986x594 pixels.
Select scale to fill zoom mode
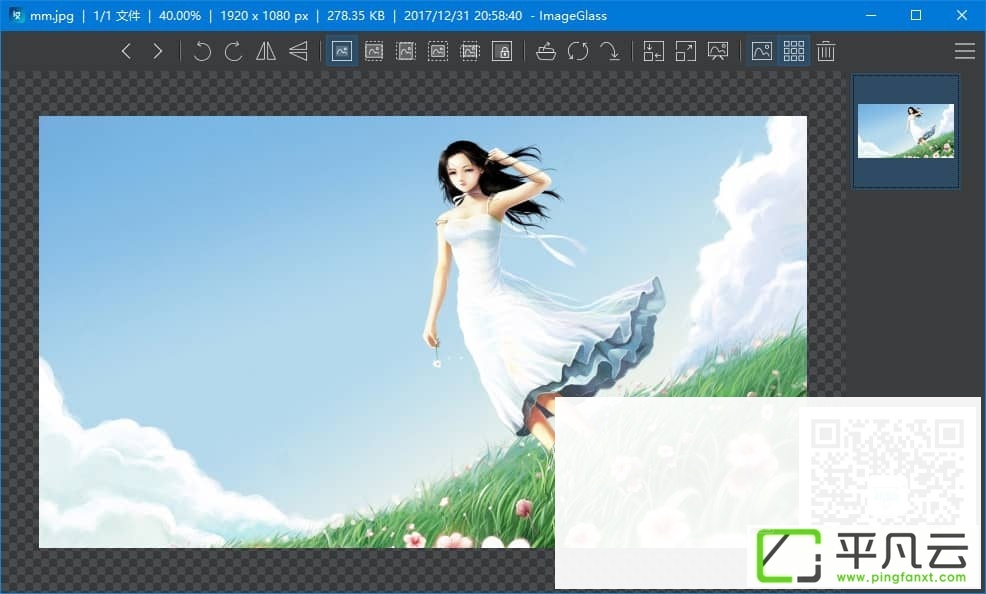470,51
